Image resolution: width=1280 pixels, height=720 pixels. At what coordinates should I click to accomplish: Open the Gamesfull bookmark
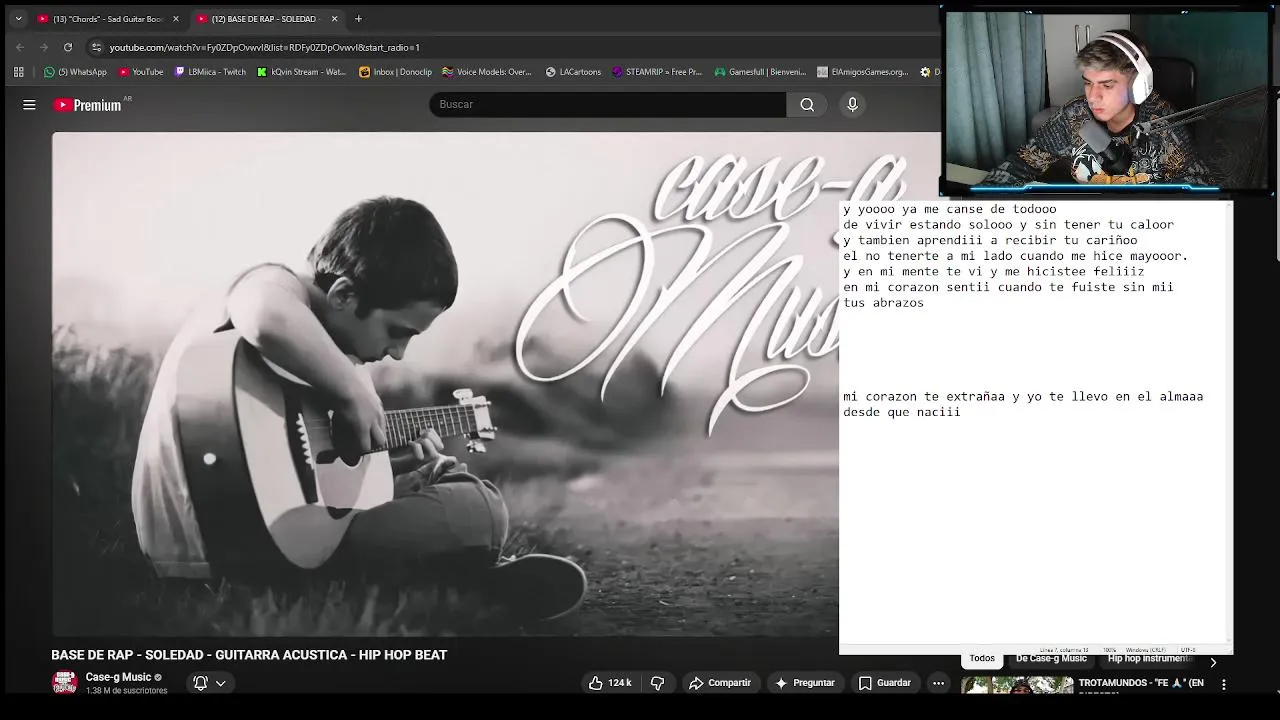(x=759, y=72)
